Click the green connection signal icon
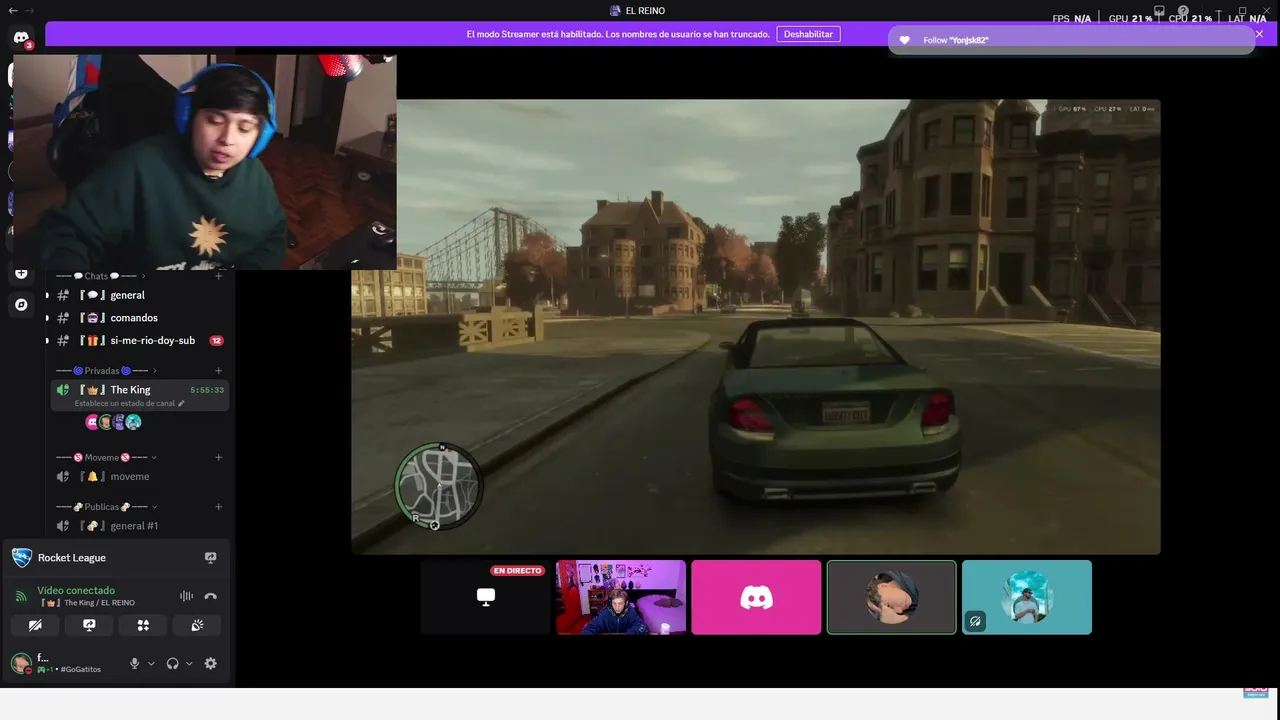 (20, 596)
